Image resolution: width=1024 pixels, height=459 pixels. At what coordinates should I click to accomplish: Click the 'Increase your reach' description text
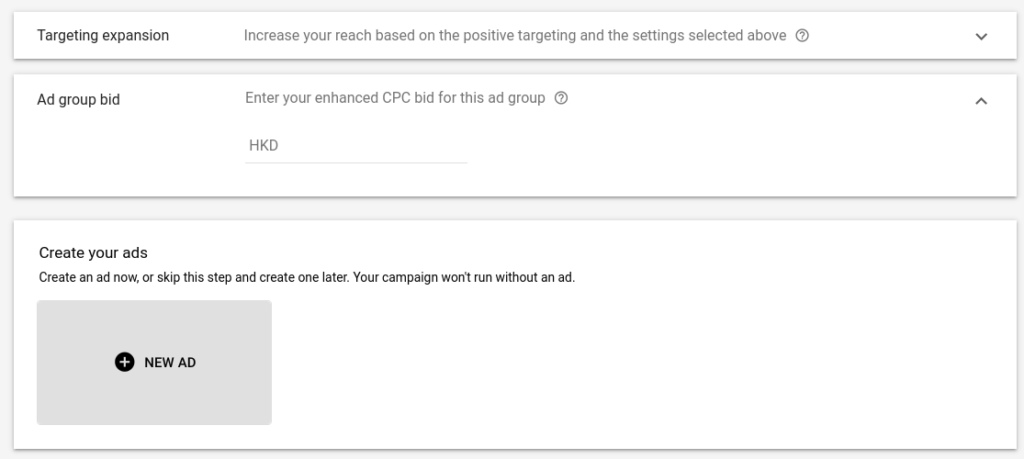pyautogui.click(x=515, y=35)
